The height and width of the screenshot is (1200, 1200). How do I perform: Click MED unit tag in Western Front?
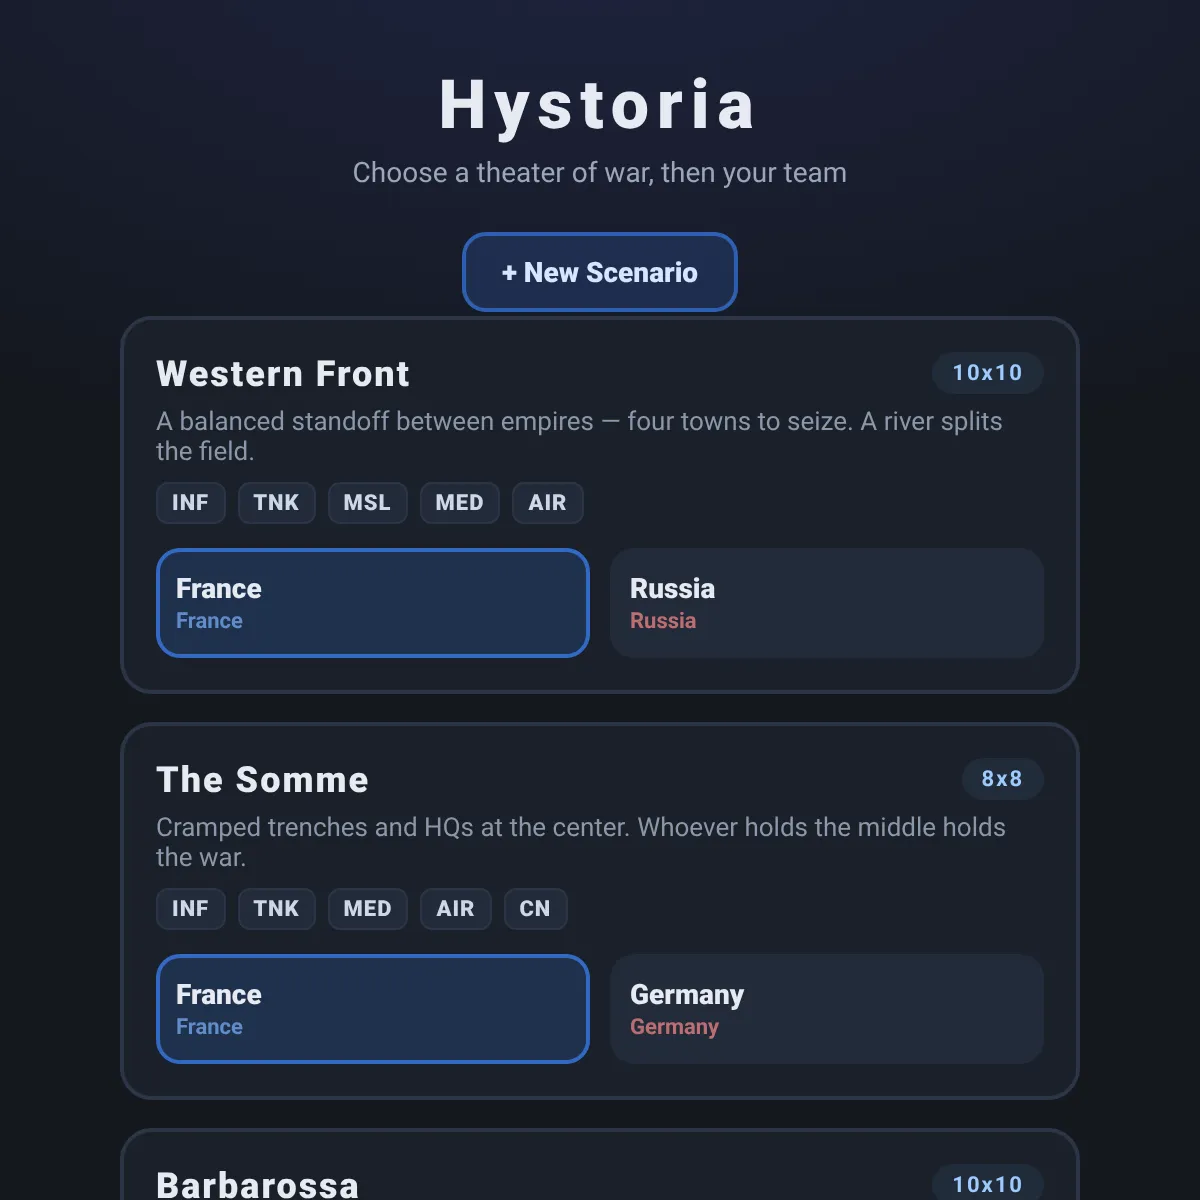pos(459,503)
